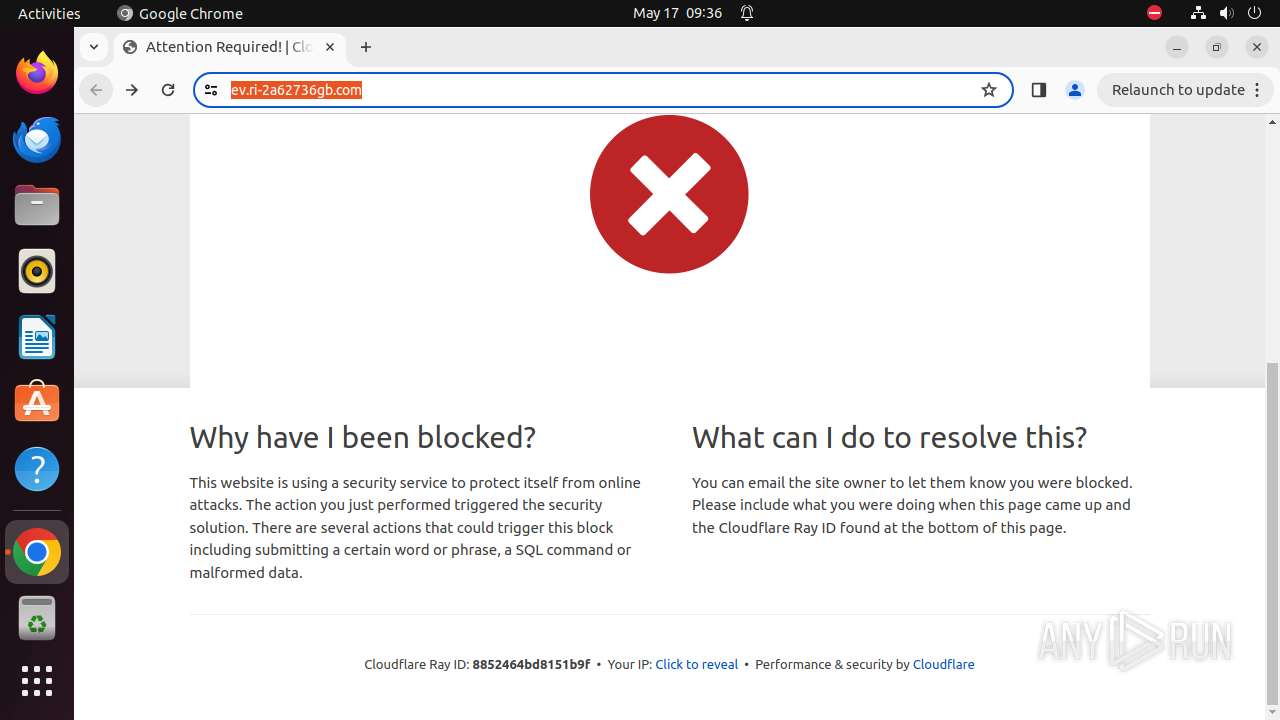Restore the Chrome window size
The image size is (1280, 720).
click(1217, 47)
